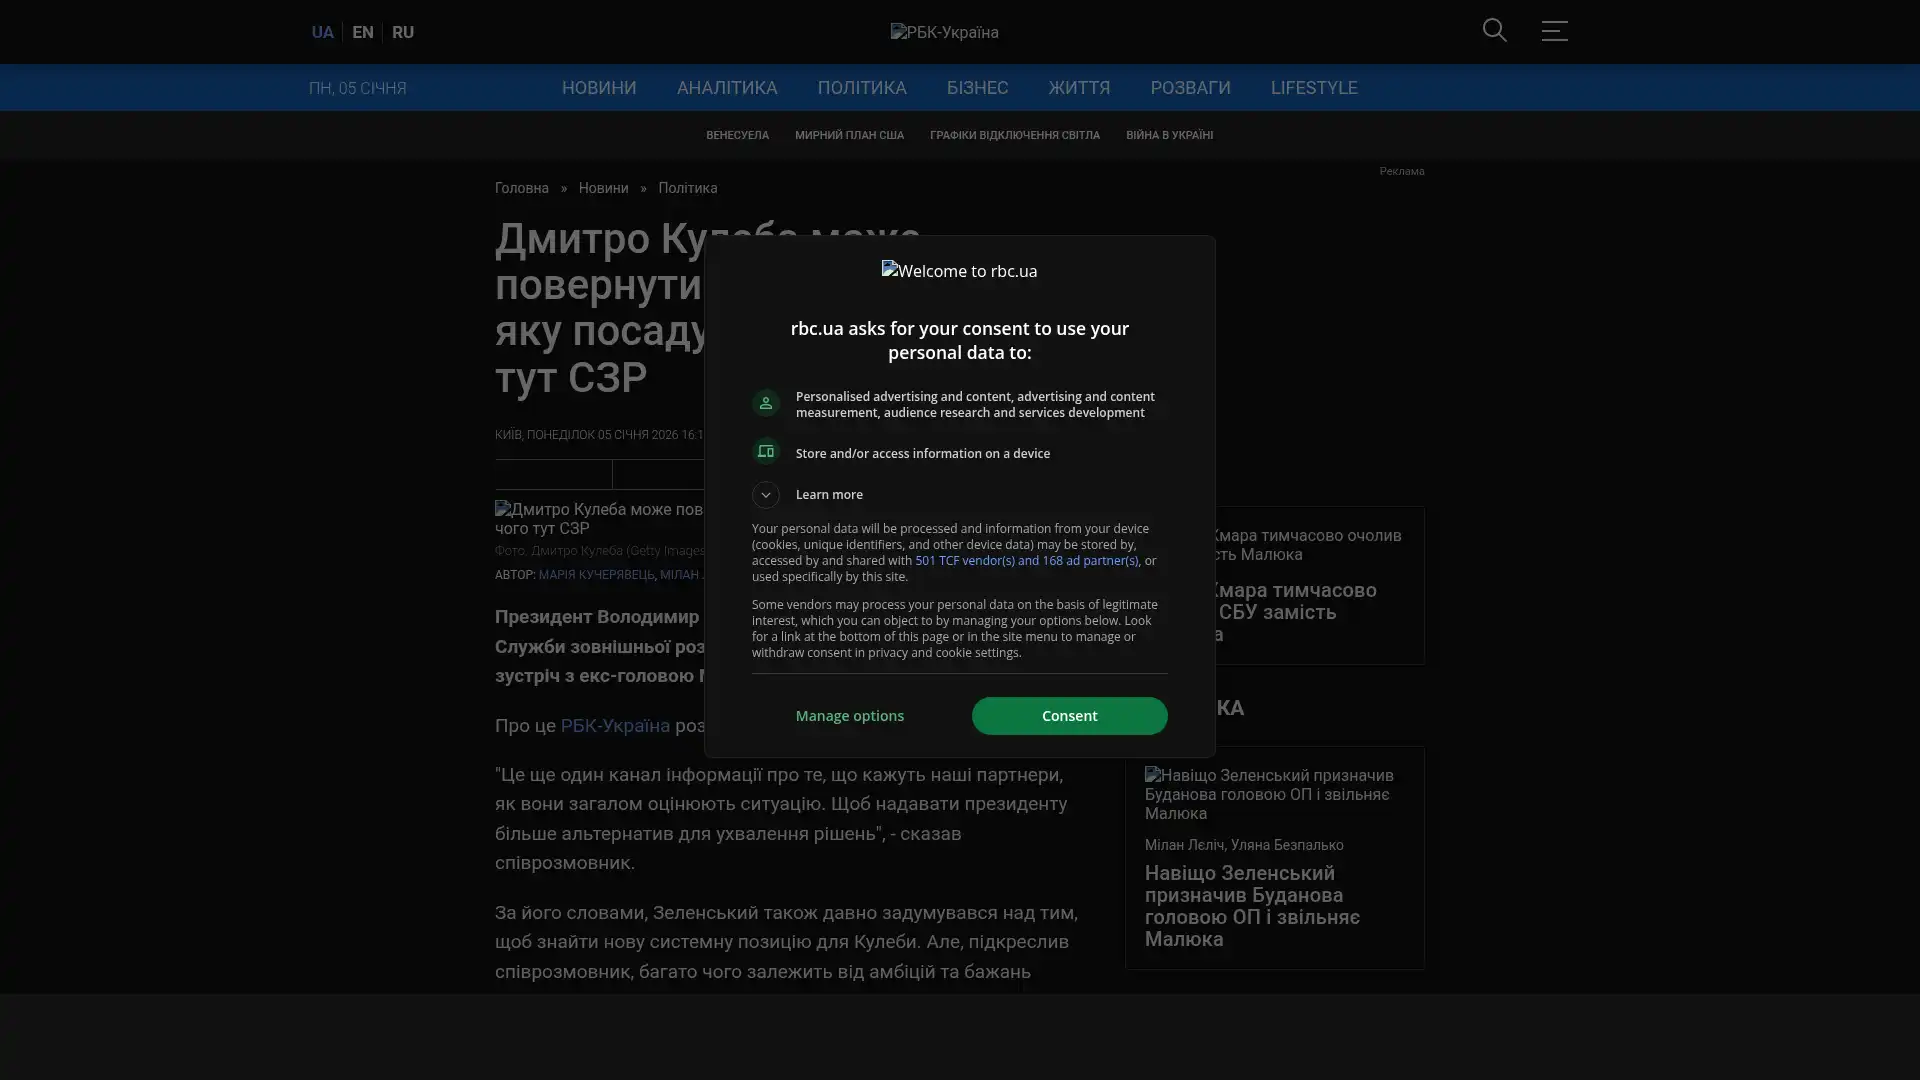Go to the LIFESTYLE section

click(x=1313, y=88)
